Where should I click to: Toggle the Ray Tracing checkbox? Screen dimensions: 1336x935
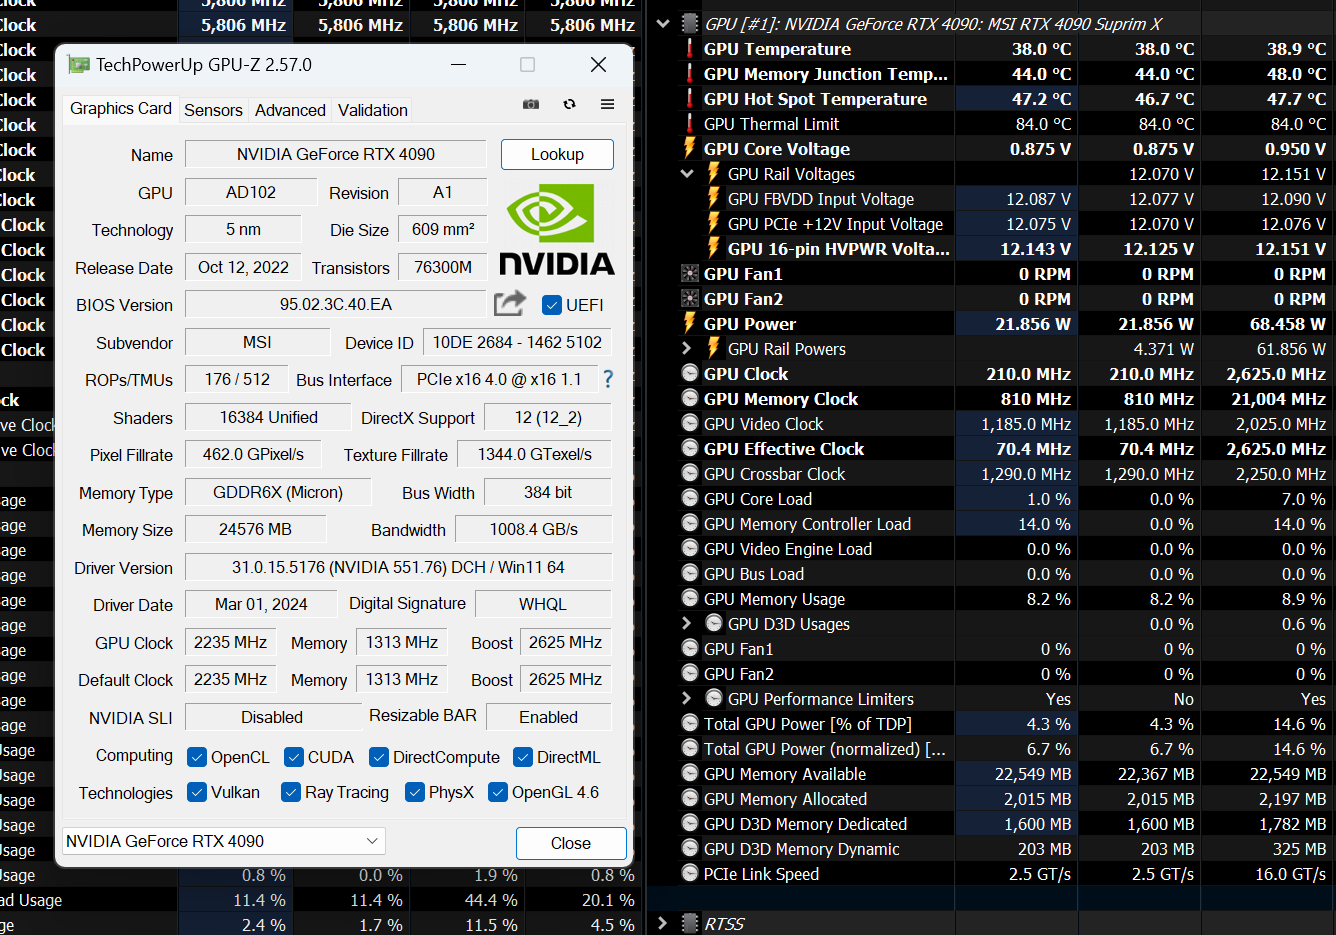291,793
